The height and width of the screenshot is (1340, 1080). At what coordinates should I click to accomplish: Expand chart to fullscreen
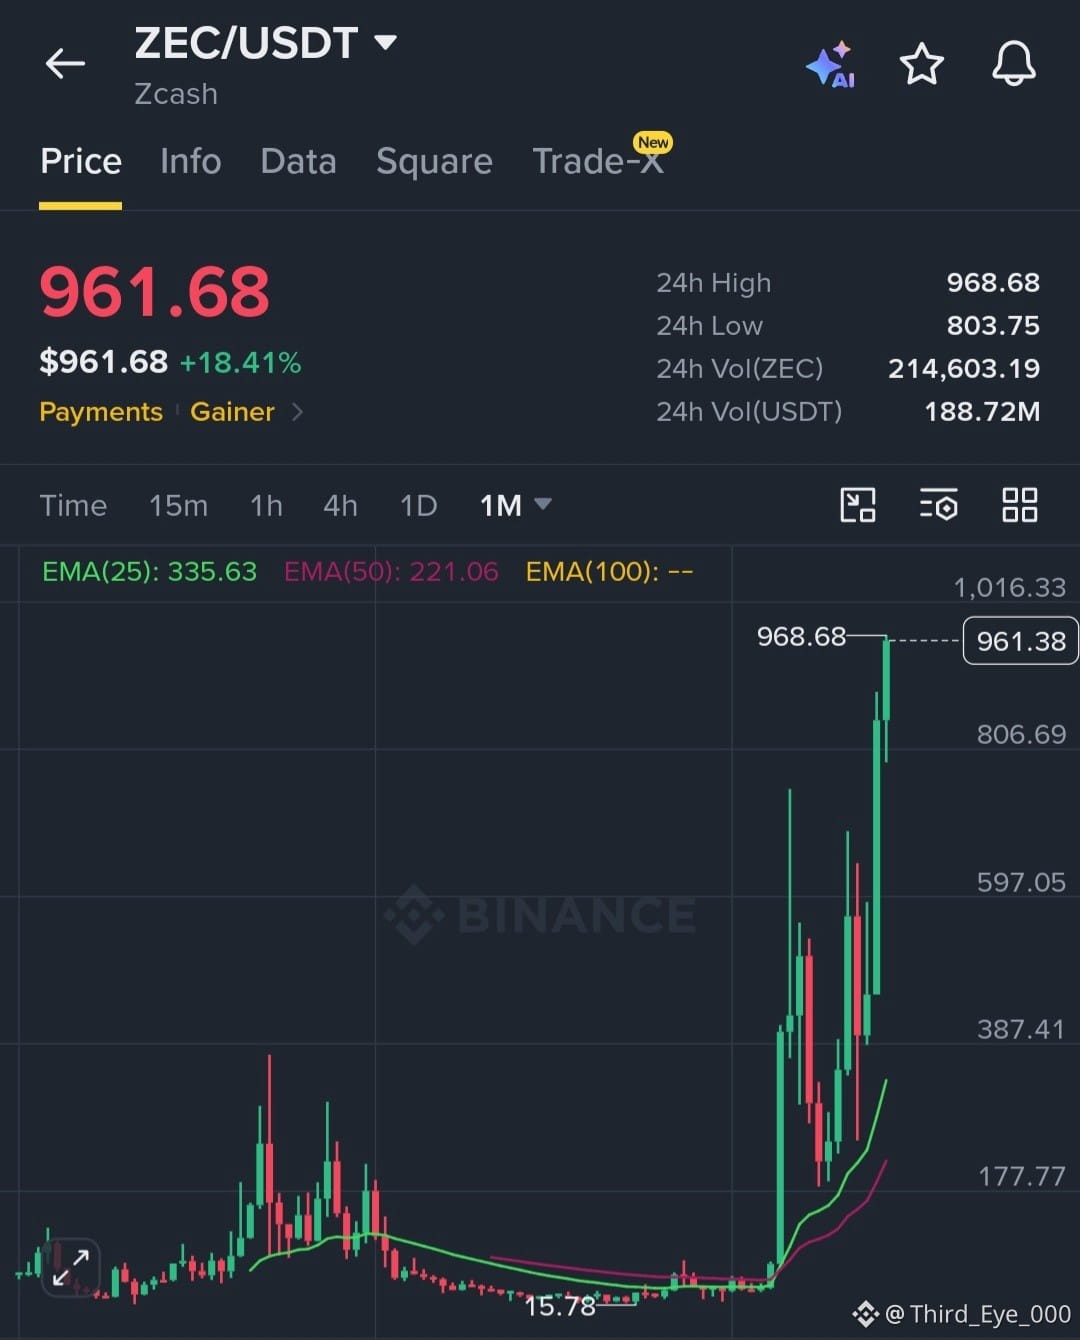tap(71, 1268)
